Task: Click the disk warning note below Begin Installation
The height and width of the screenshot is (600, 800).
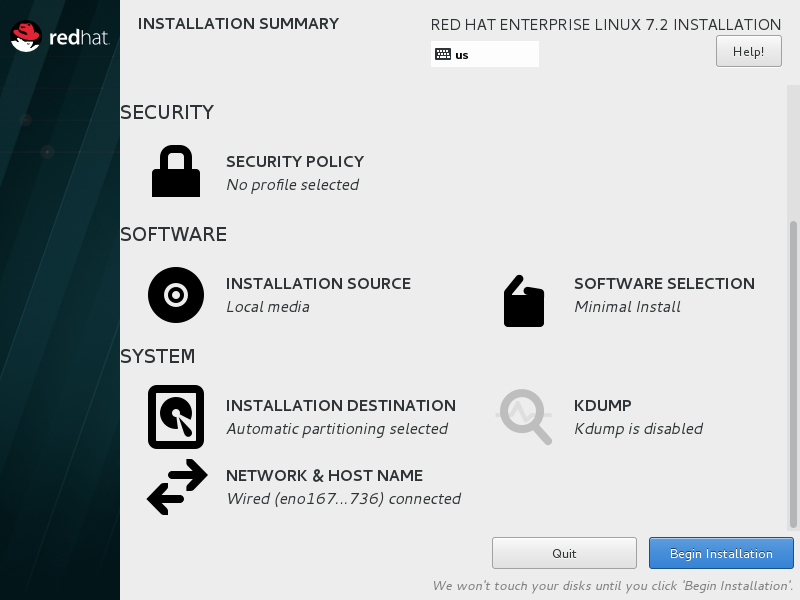Action: [x=613, y=586]
